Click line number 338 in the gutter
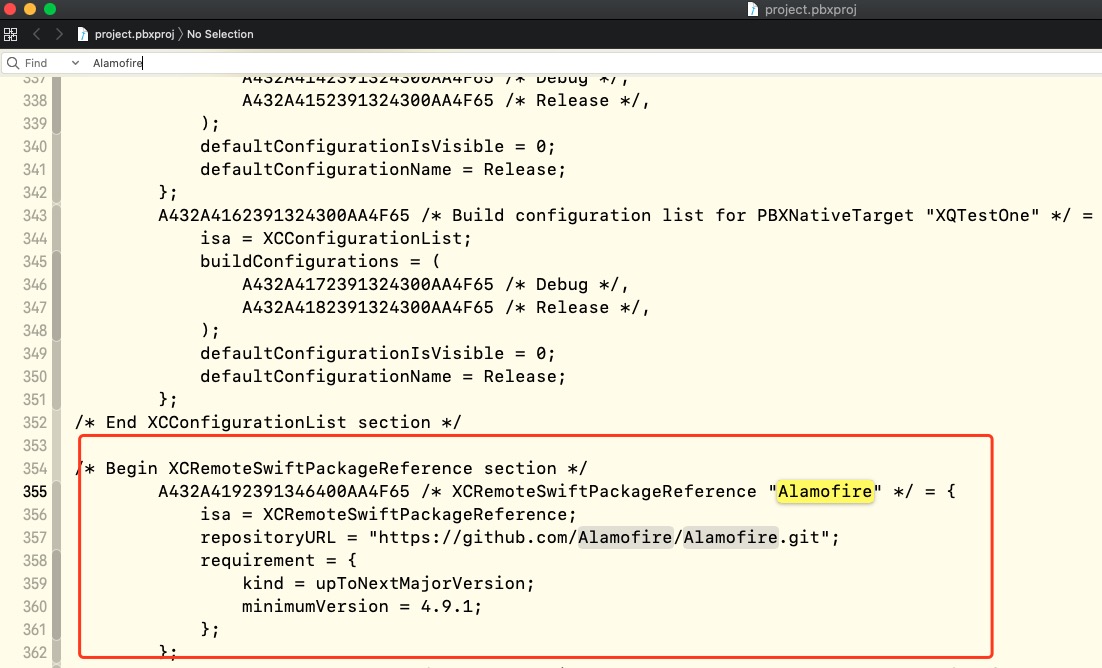Viewport: 1102px width, 668px height. (34, 101)
